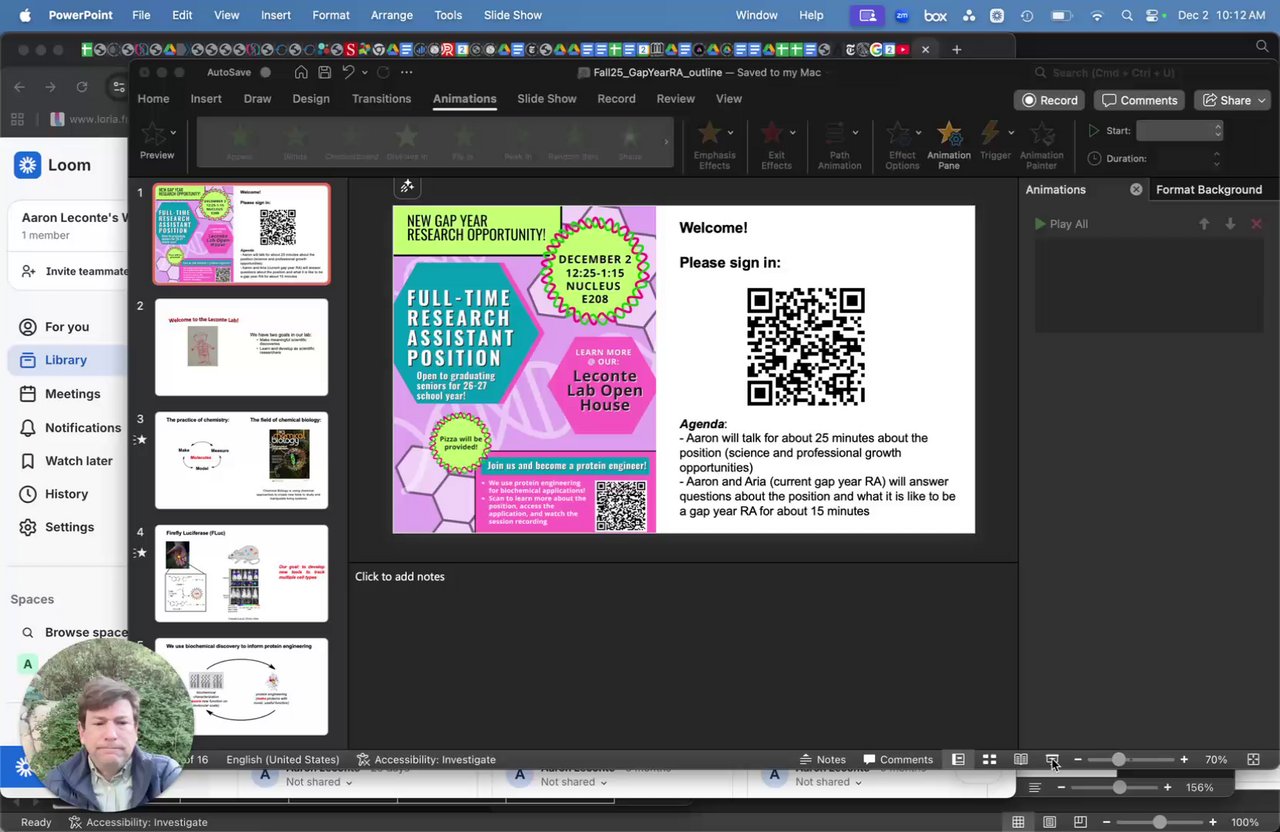Screen dimensions: 1280x832
Task: Switch to Normal view in status bar
Action: (958, 760)
